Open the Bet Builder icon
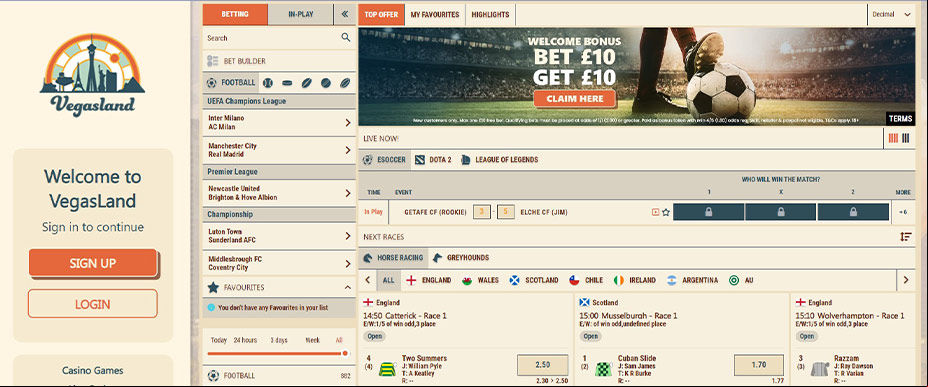 click(x=213, y=61)
